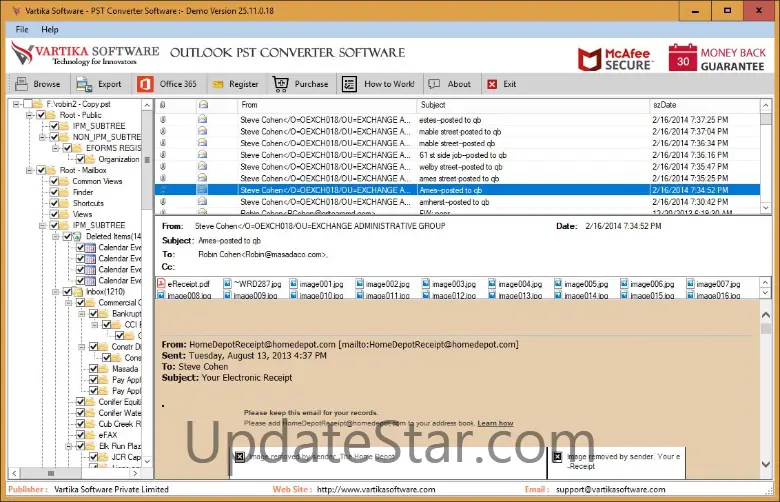
Task: Click the red Exit icon
Action: (492, 84)
